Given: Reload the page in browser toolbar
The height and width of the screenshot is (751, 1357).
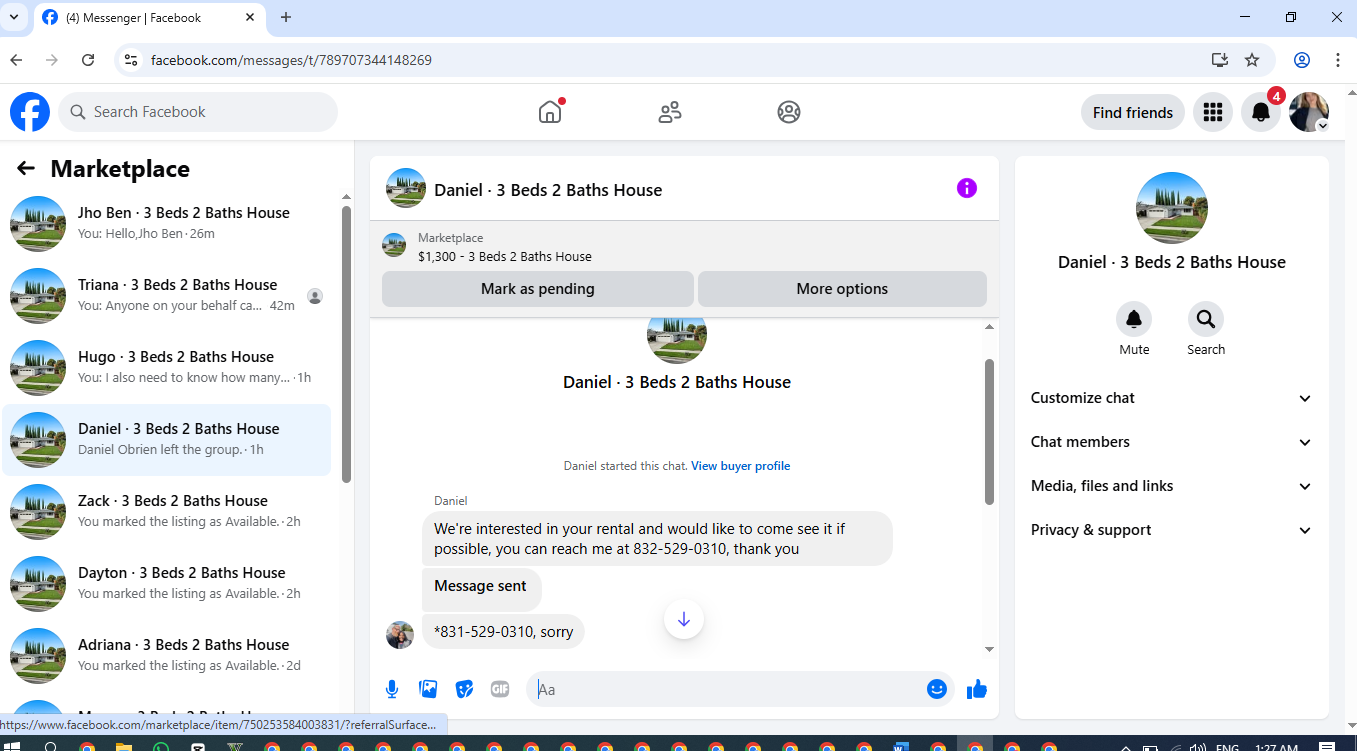Looking at the screenshot, I should click(x=88, y=60).
